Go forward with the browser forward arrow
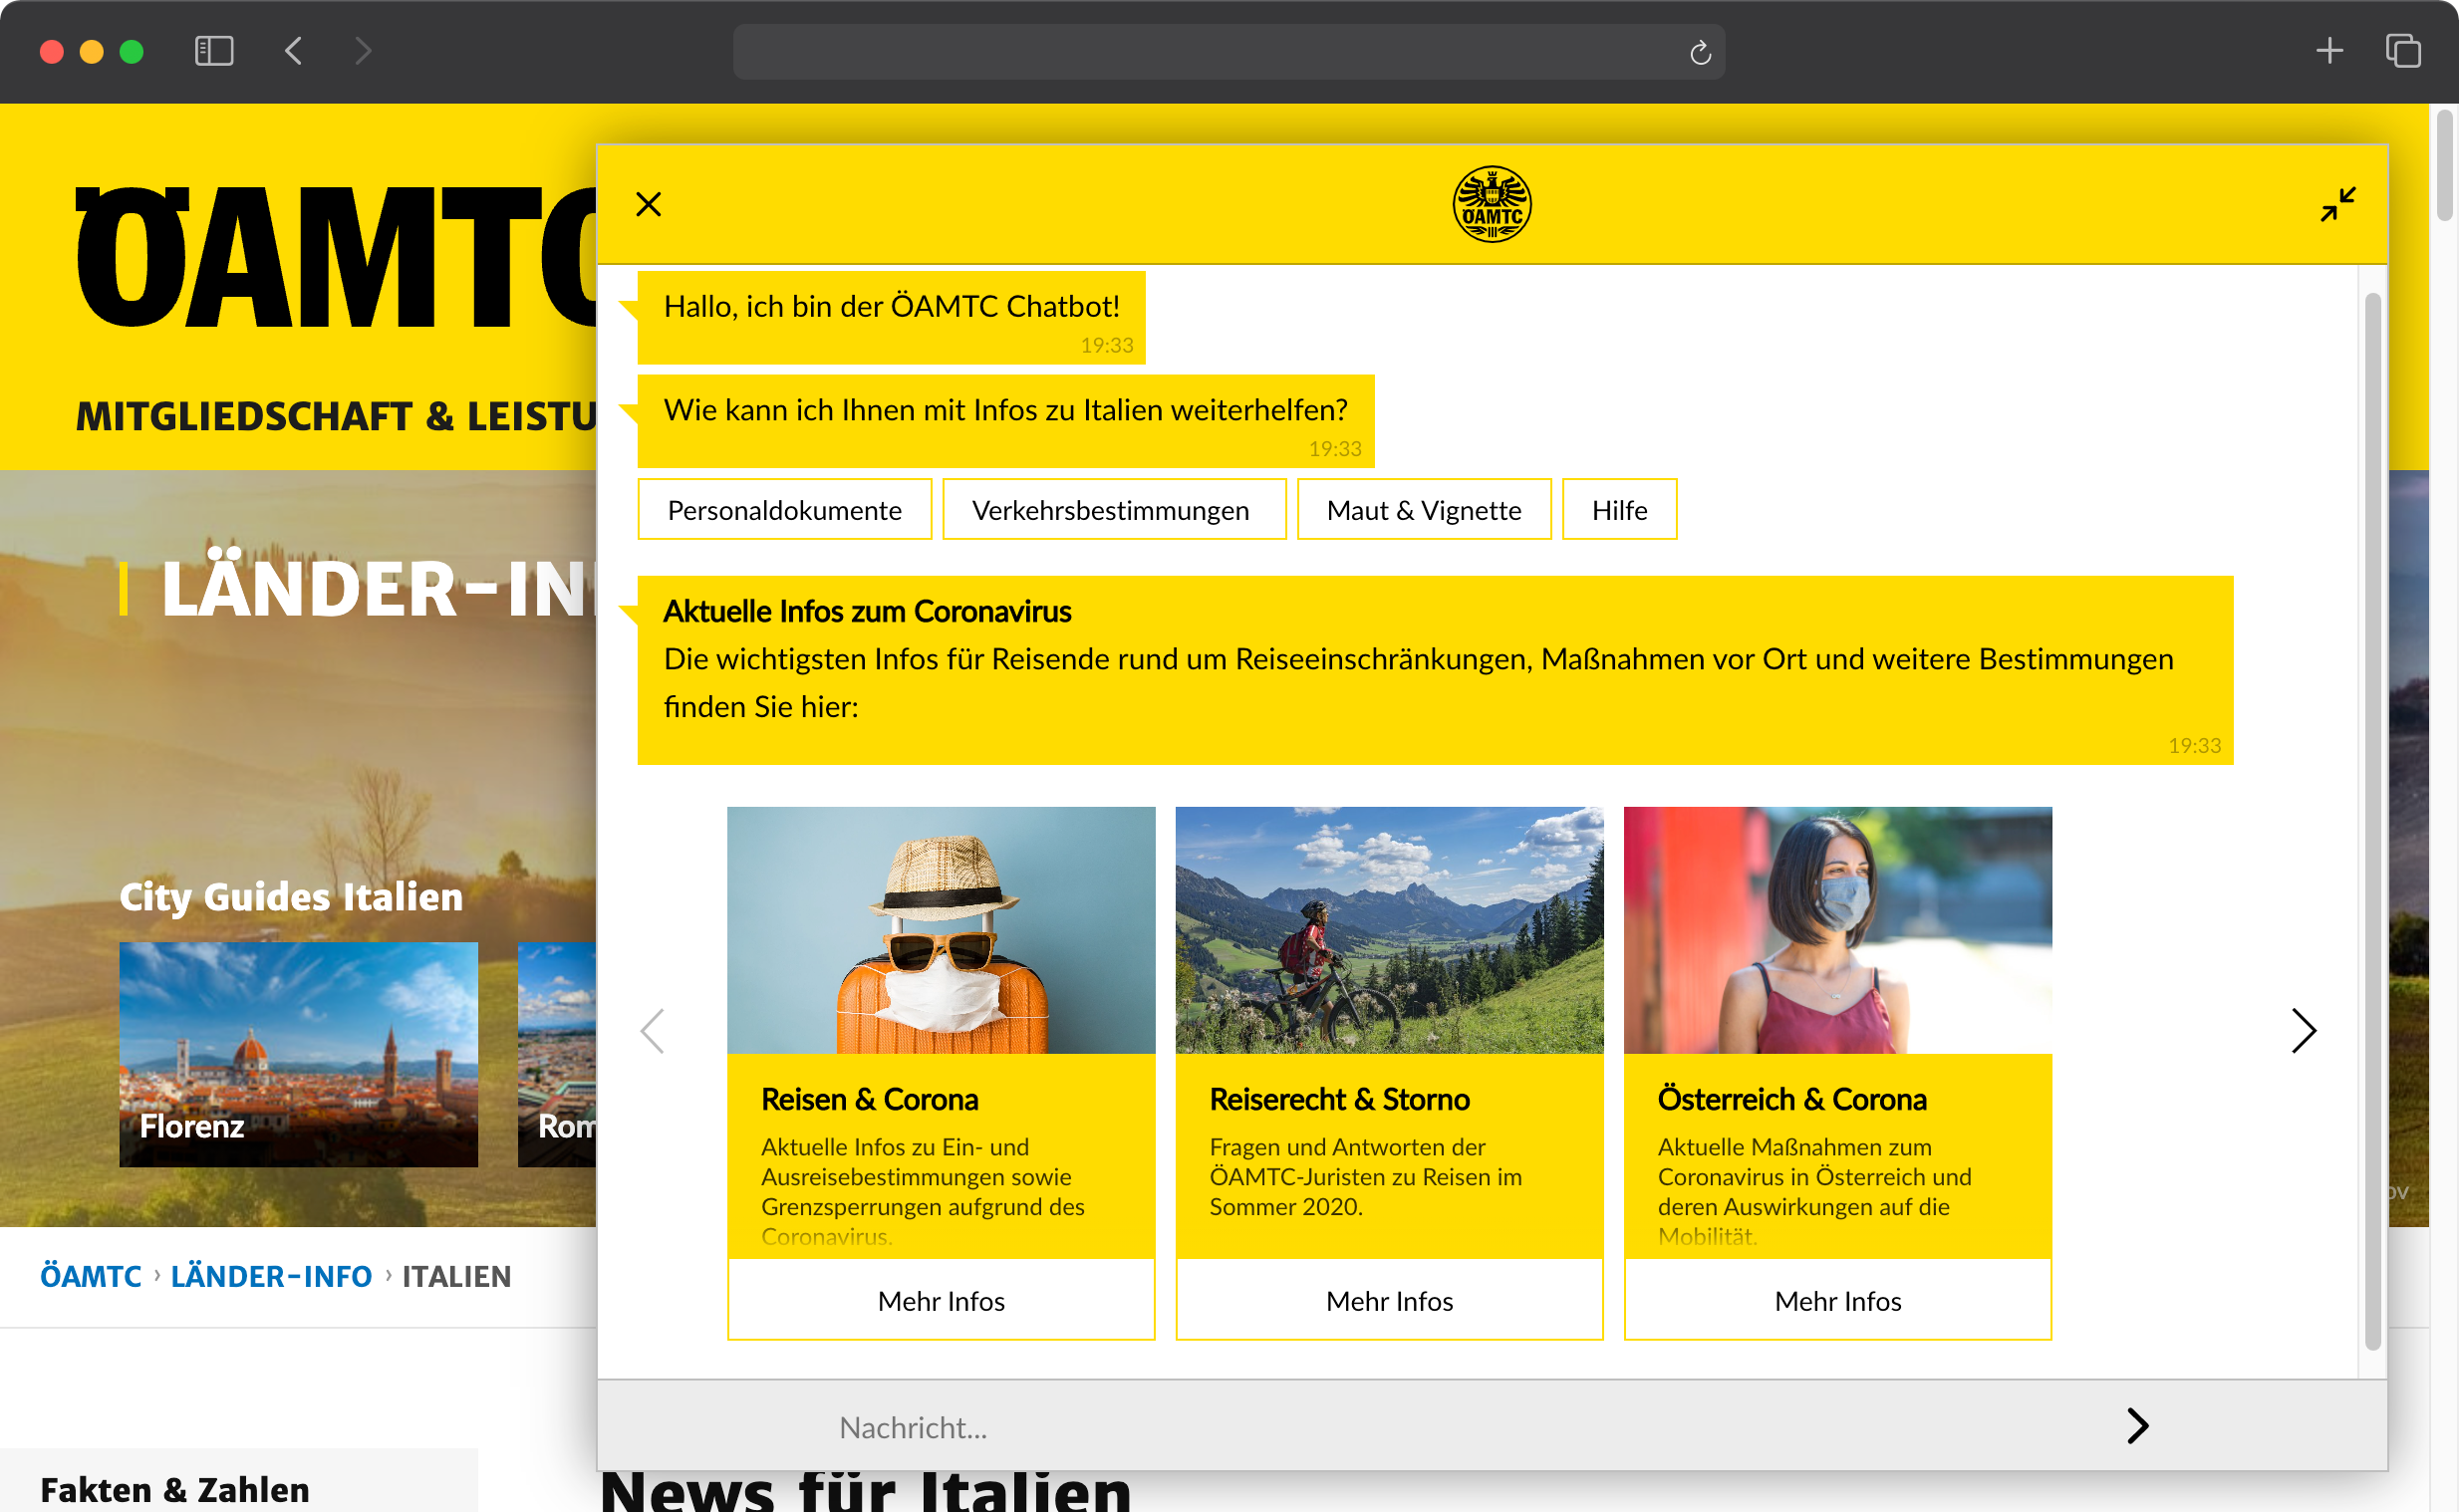Screen dimensions: 2459x1512 click(x=363, y=51)
